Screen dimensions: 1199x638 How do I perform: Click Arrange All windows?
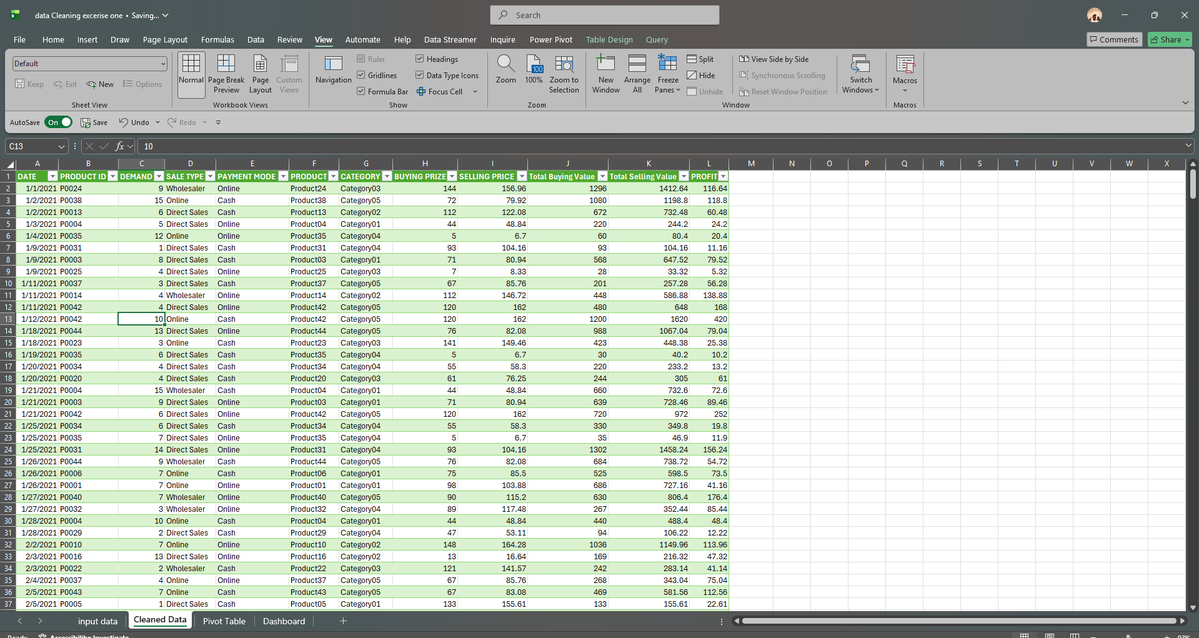coord(637,74)
